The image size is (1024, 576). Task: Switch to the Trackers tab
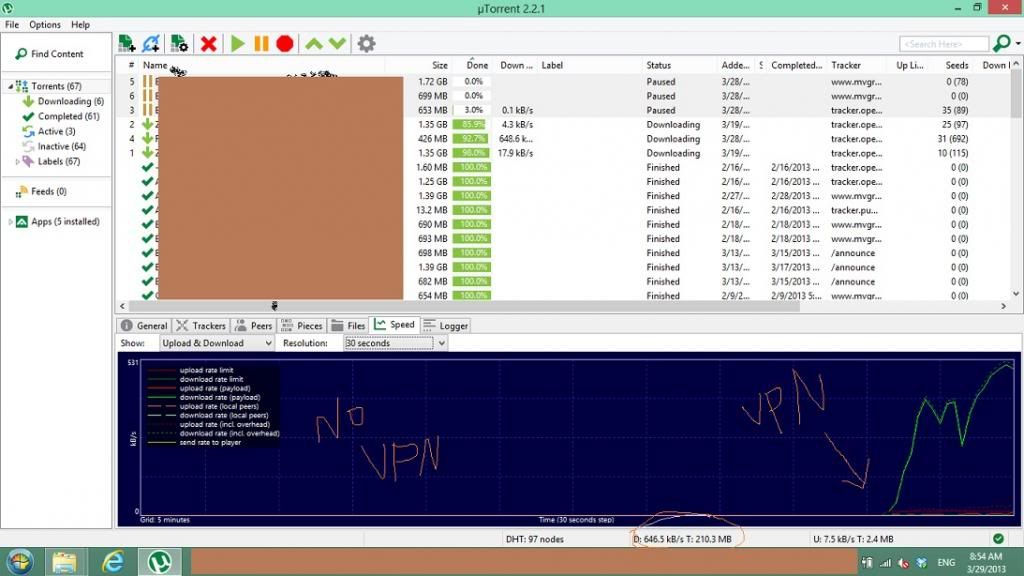200,325
